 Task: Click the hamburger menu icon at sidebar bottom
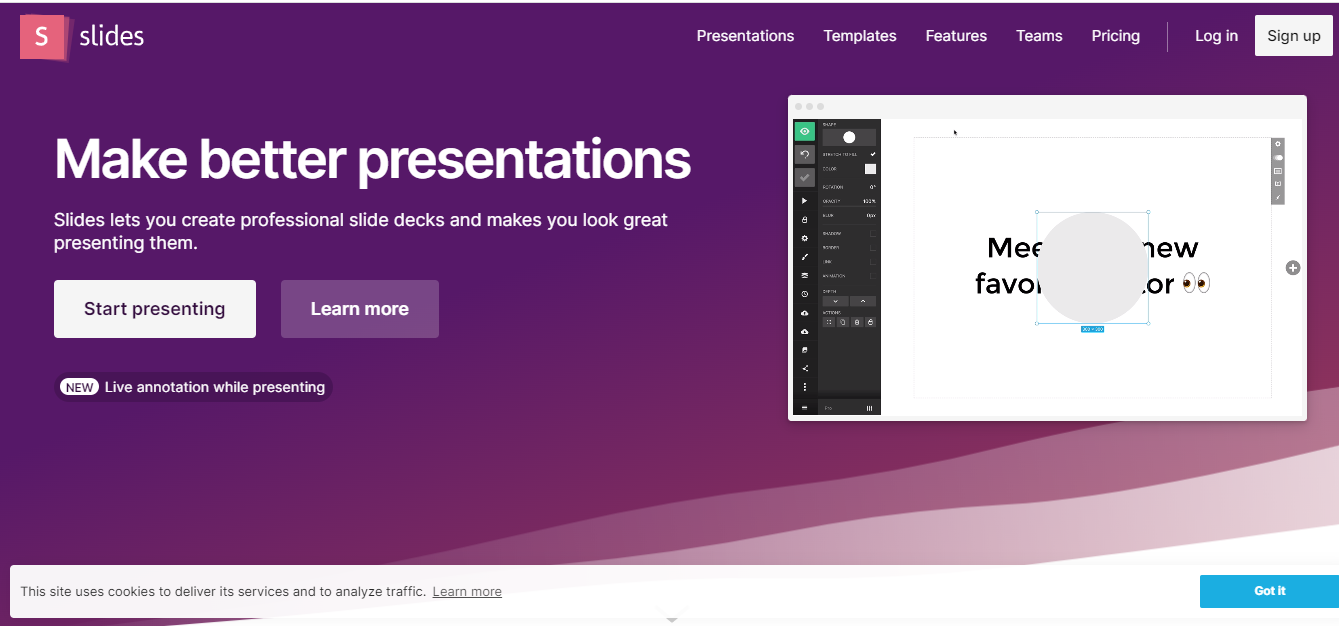tap(805, 407)
